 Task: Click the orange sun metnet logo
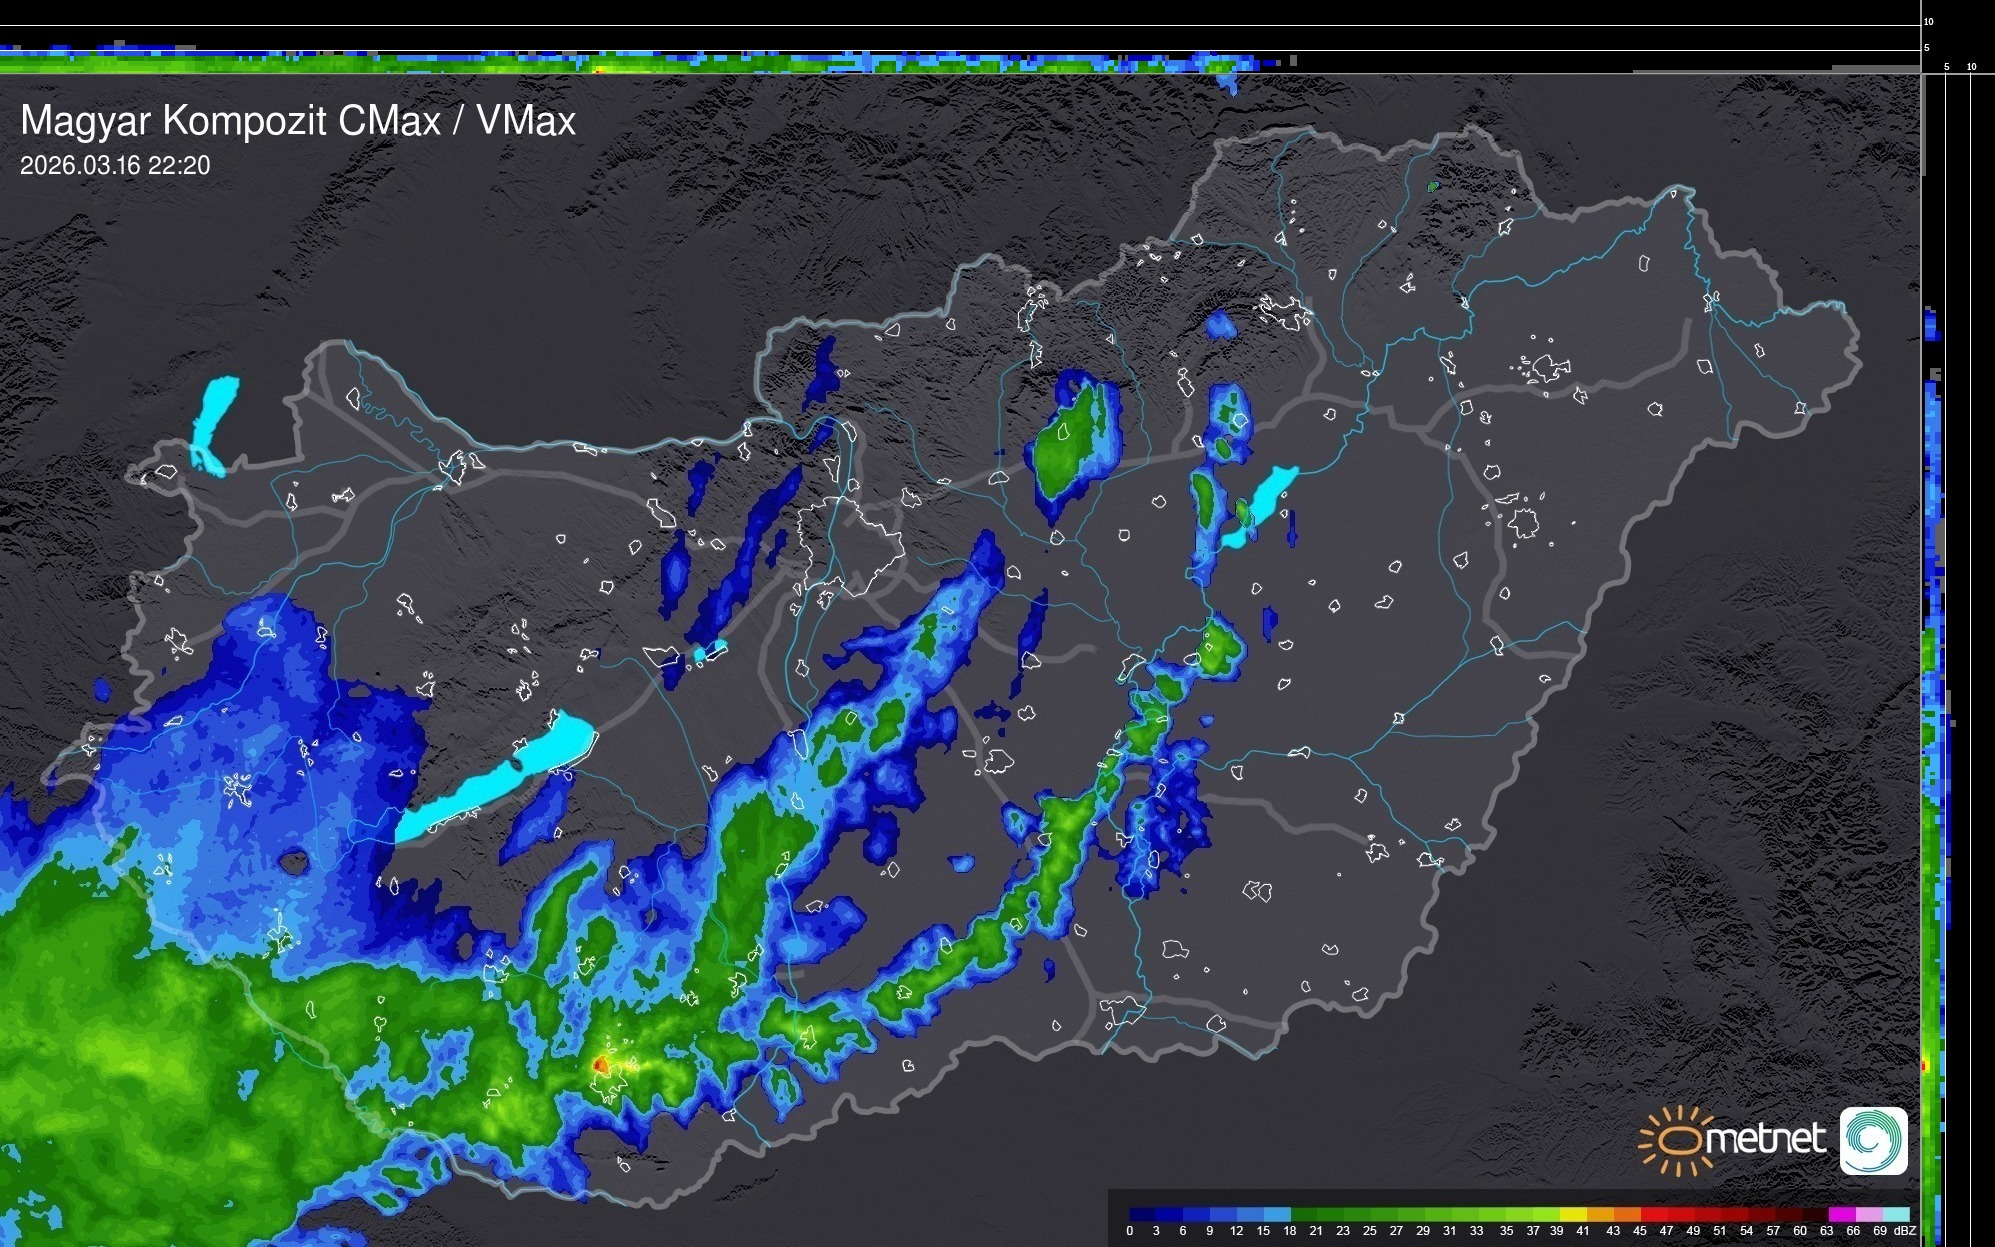[1679, 1140]
